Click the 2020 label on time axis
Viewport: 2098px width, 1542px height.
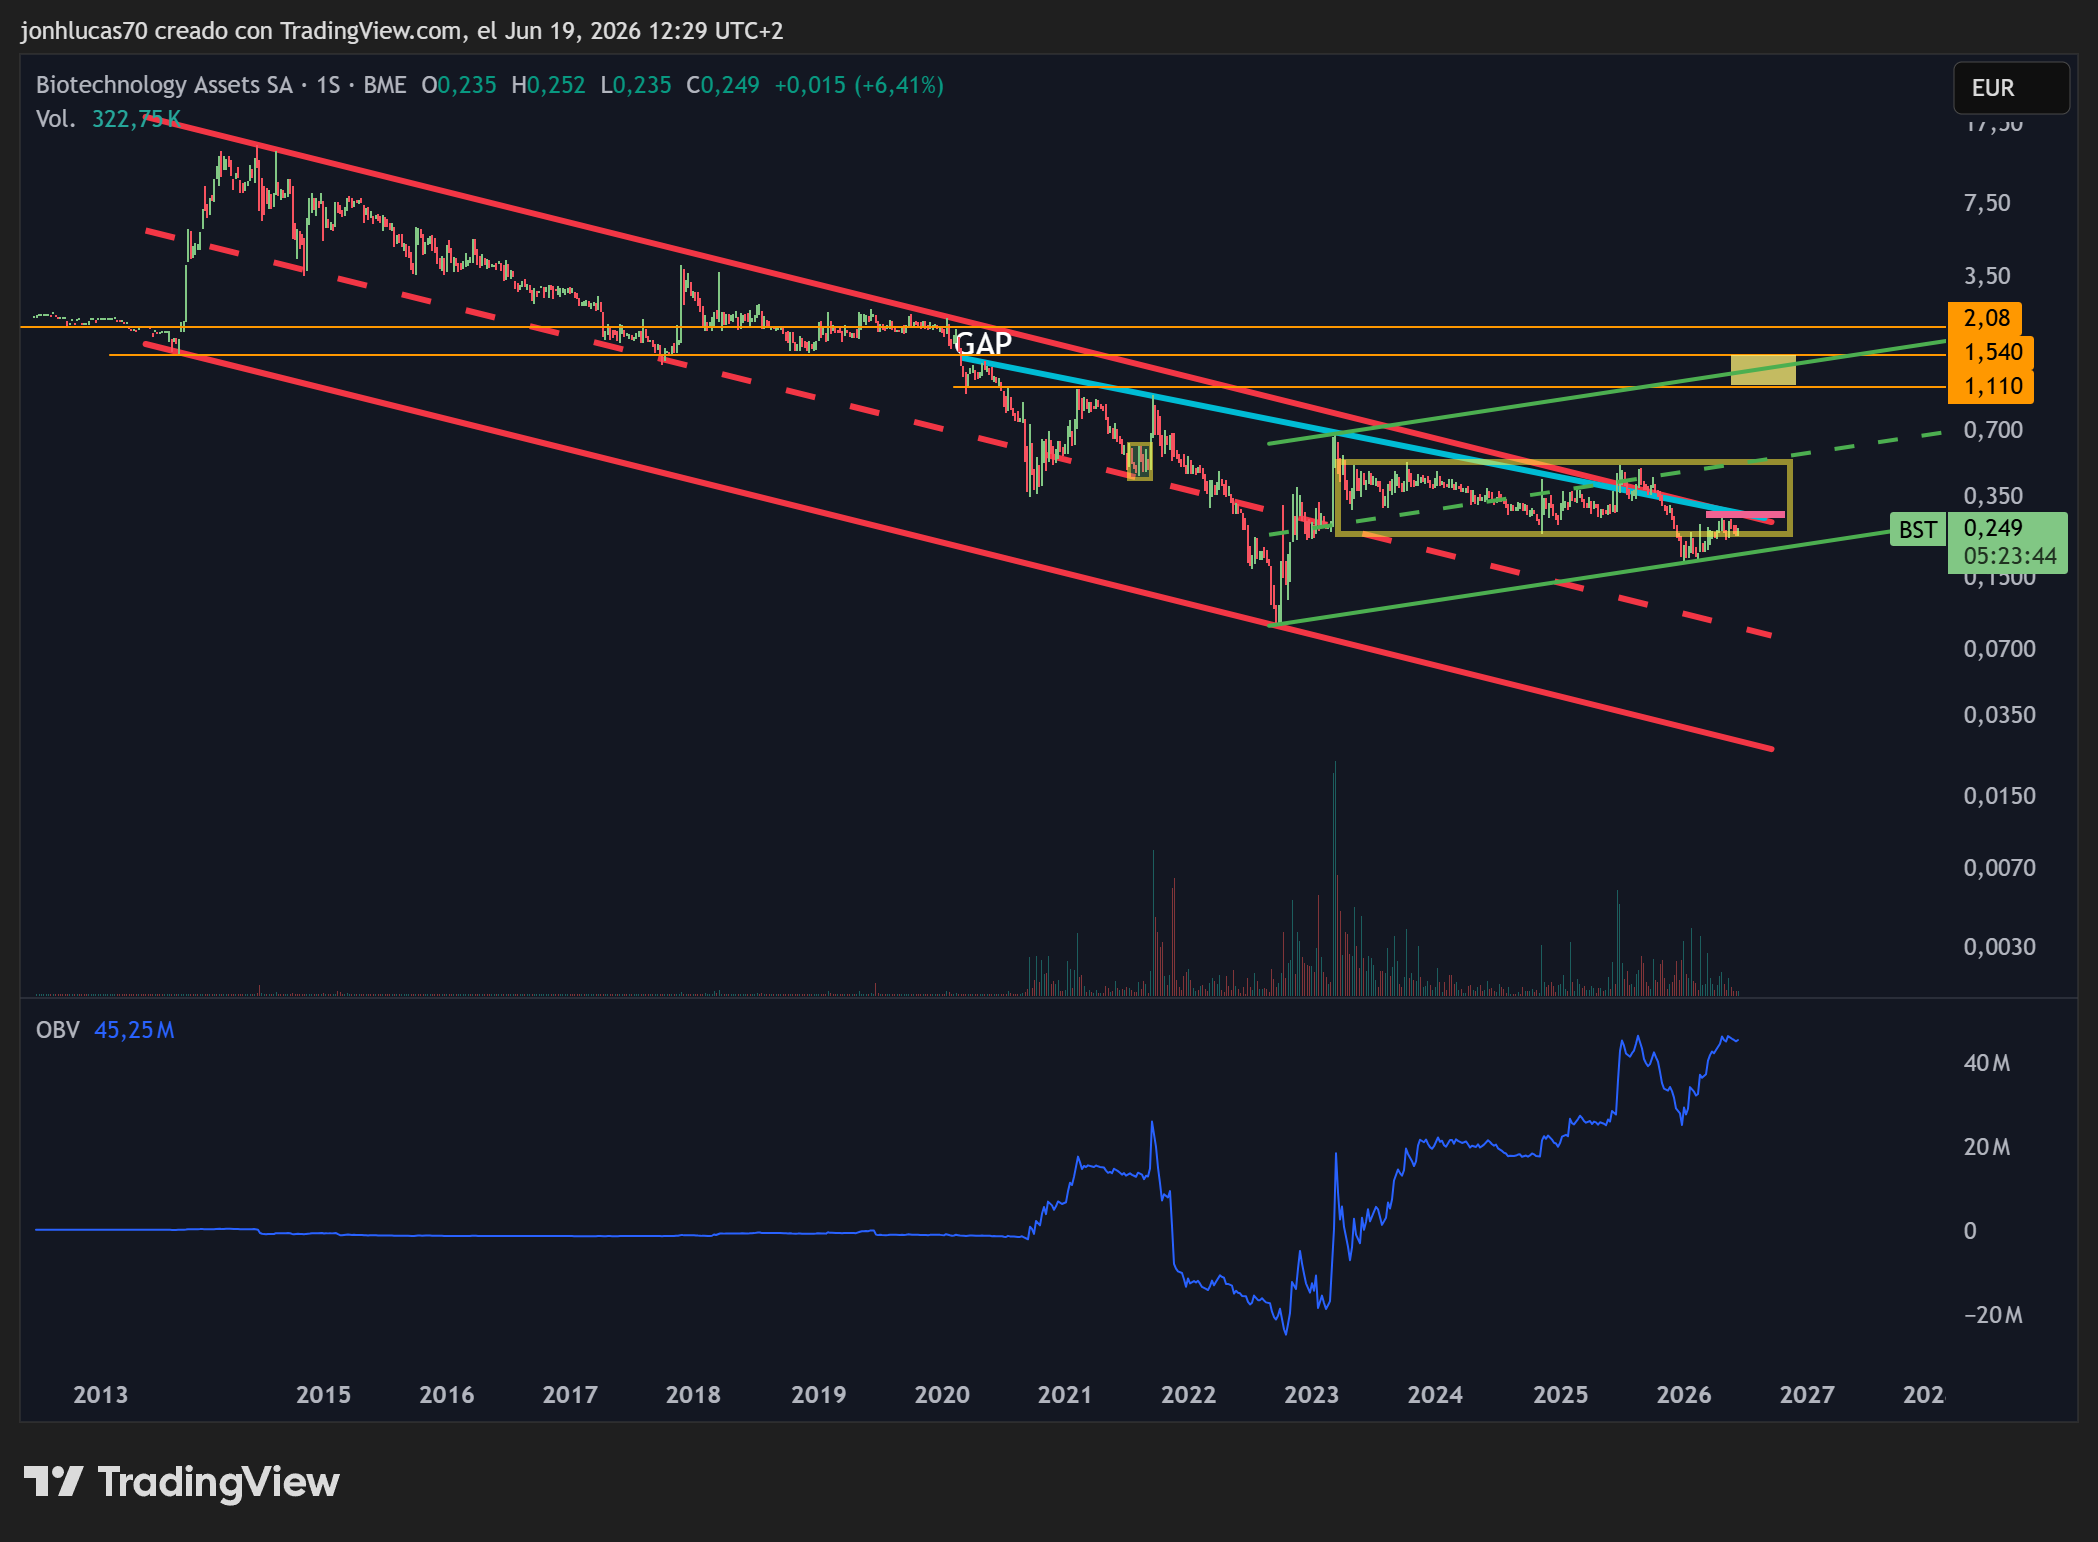point(942,1395)
